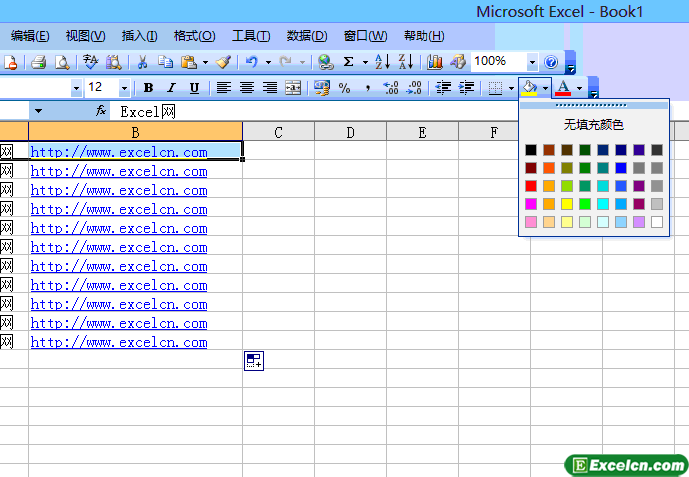Click the Auto Fill Options icon below the links
The height and width of the screenshot is (477, 689).
(254, 361)
